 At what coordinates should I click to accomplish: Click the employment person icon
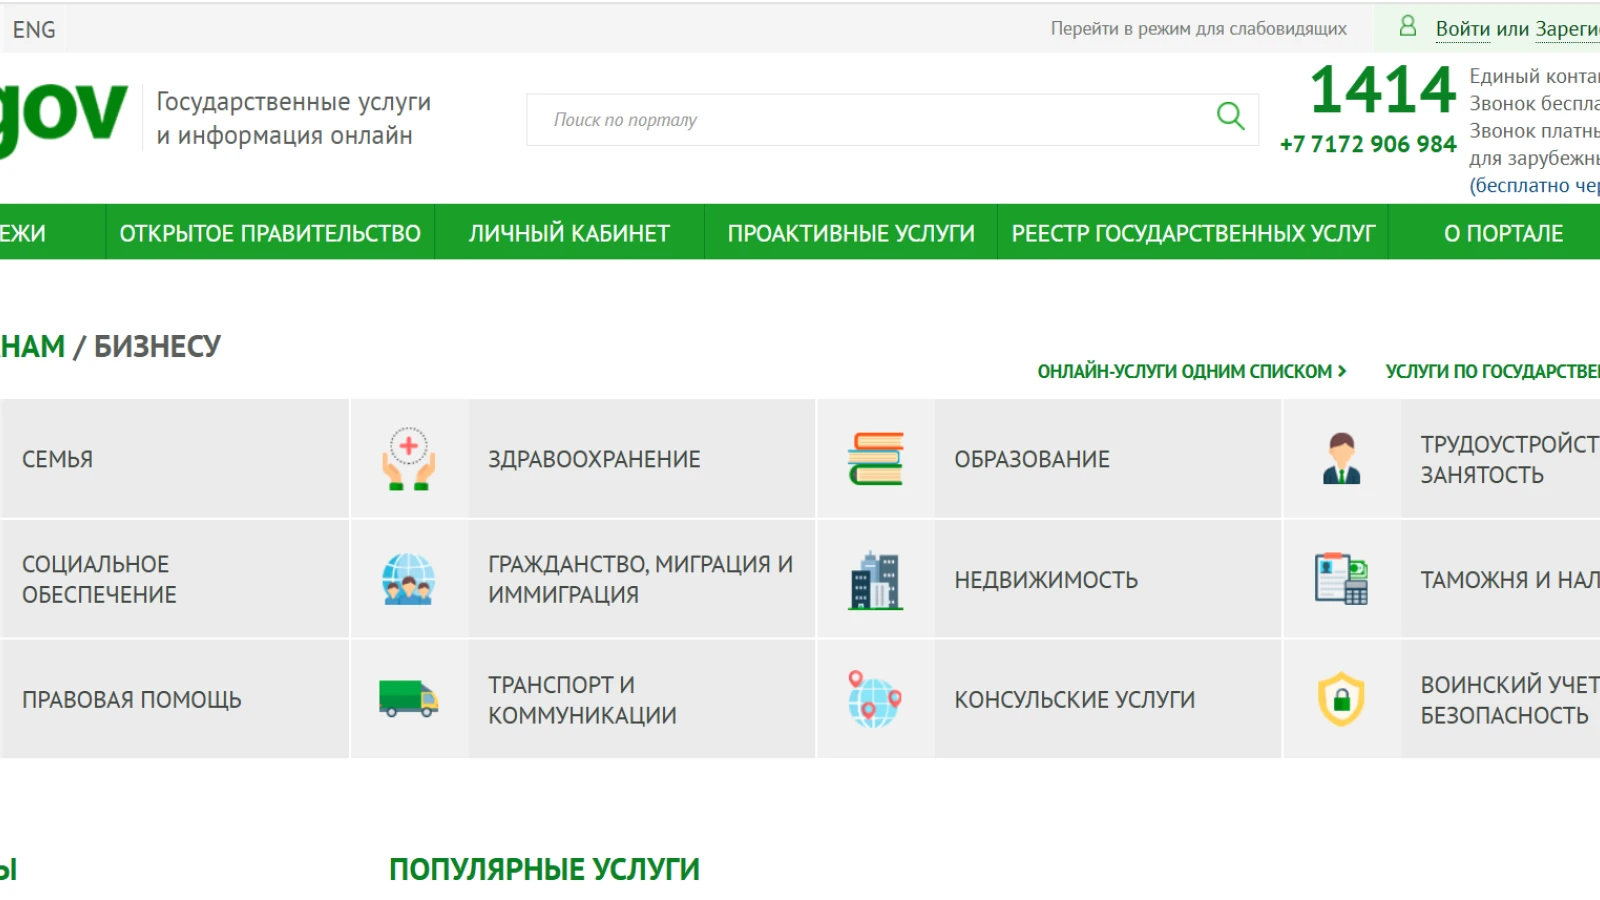(1341, 459)
